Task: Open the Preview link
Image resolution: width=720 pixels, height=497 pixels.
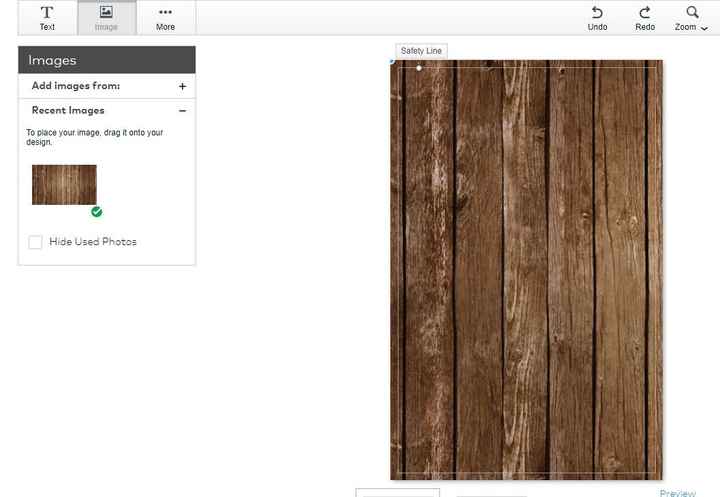Action: click(x=678, y=493)
